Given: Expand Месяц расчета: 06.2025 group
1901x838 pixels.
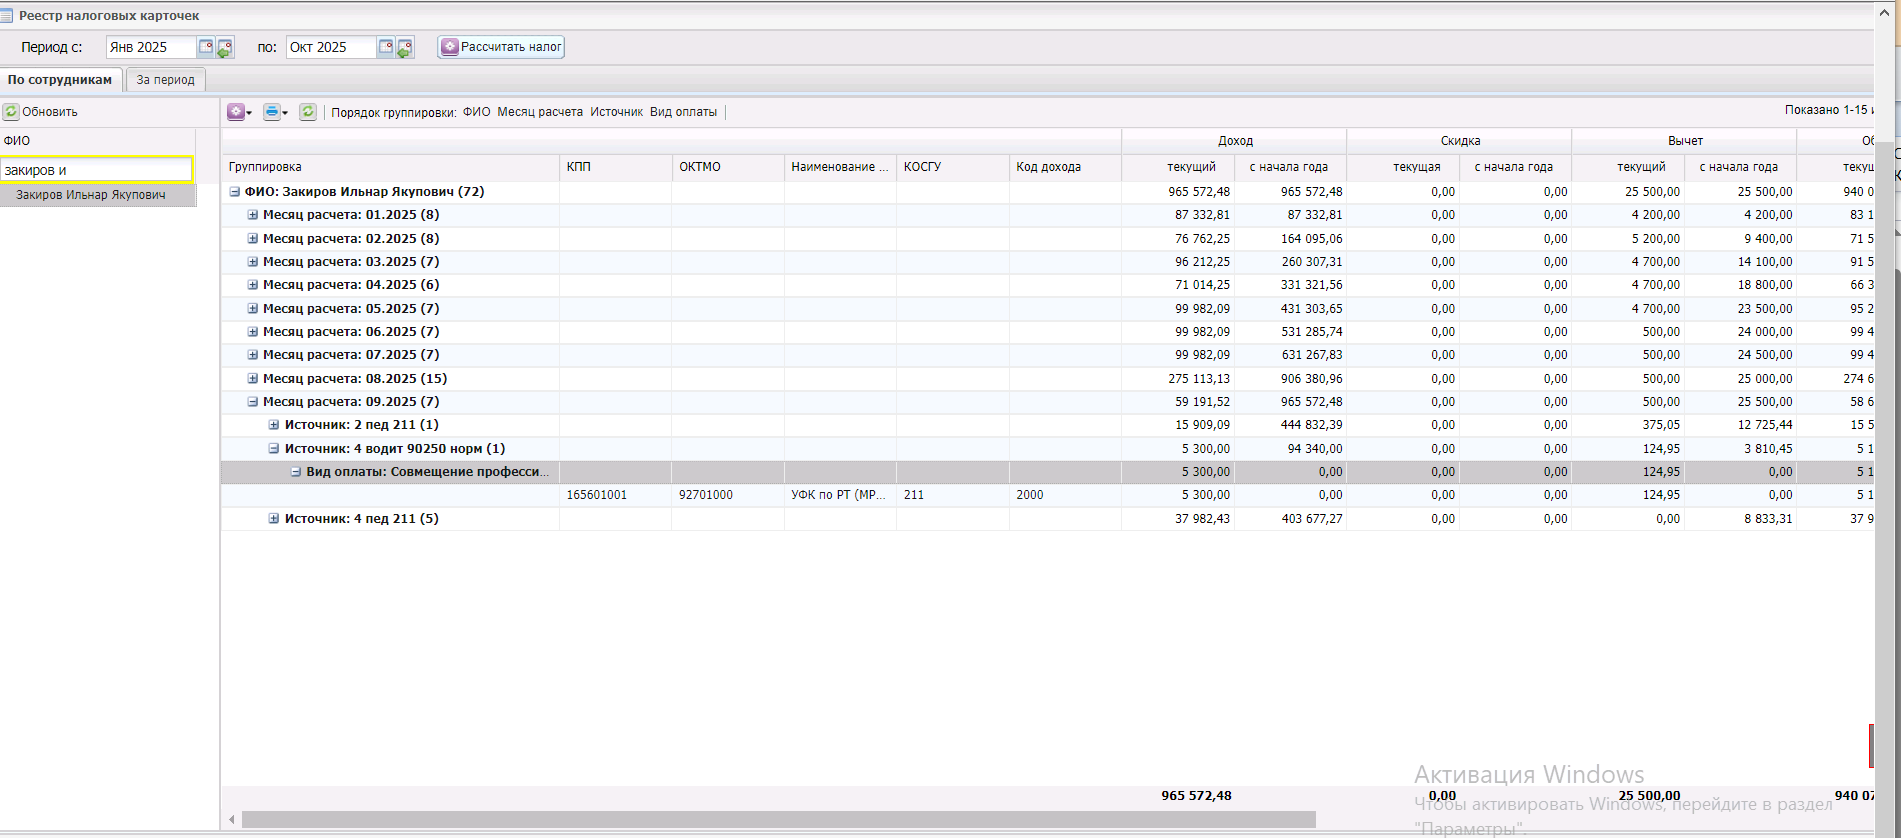Looking at the screenshot, I should tap(253, 332).
